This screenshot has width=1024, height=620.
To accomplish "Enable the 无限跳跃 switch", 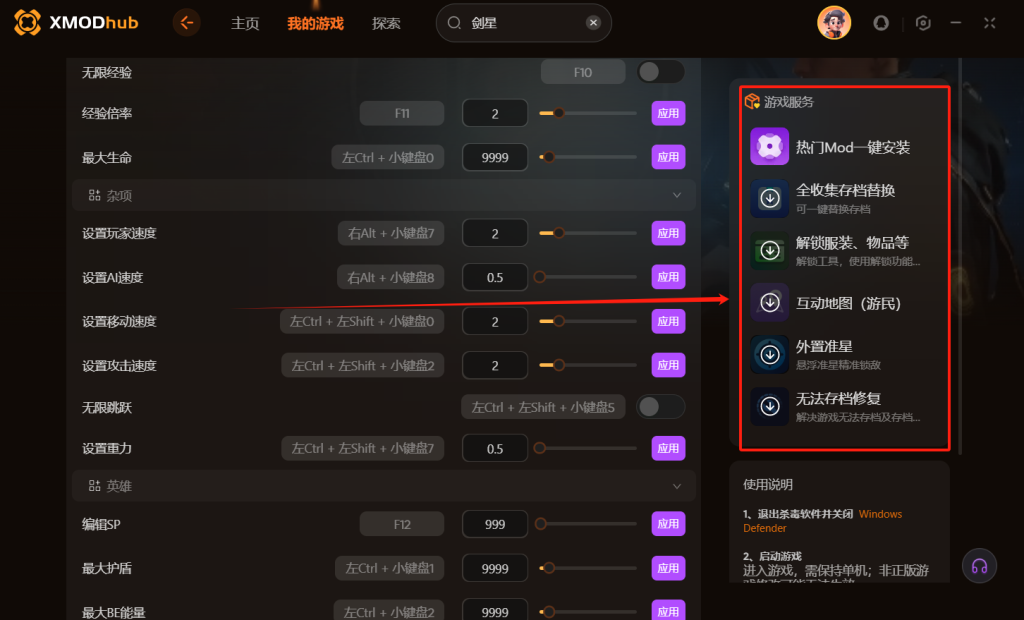I will (x=660, y=407).
